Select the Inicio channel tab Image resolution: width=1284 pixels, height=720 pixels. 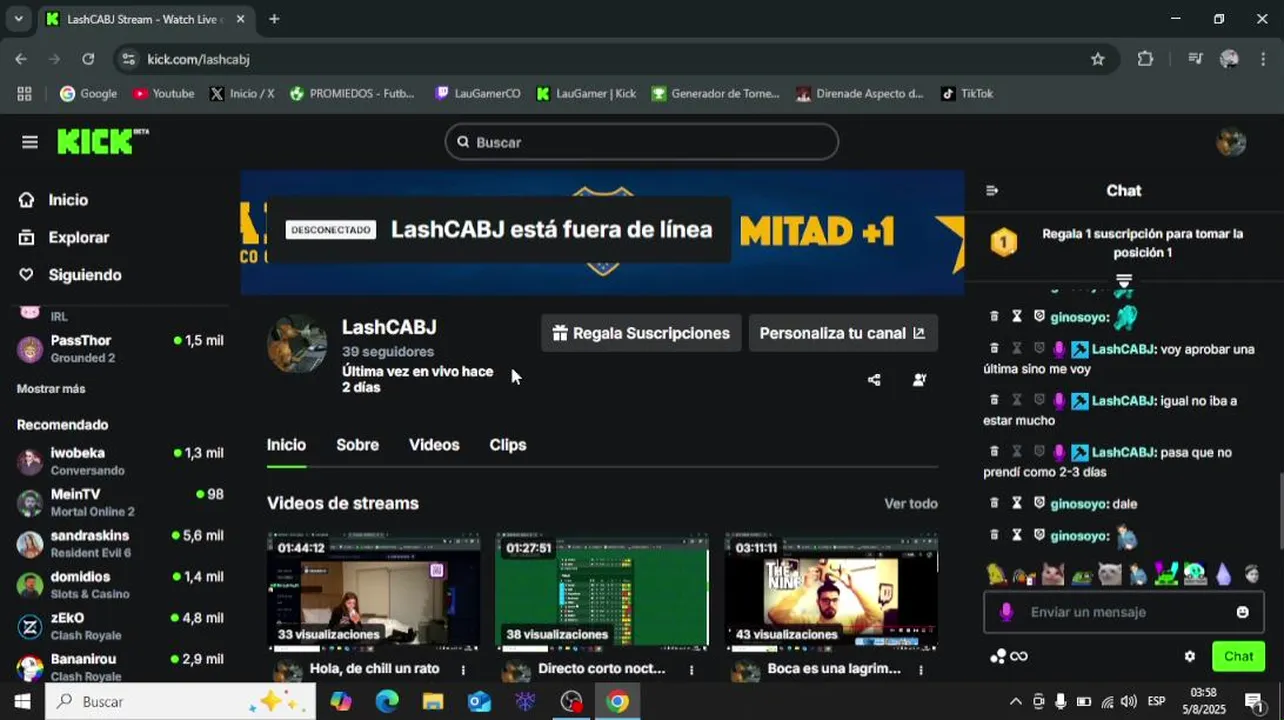coord(286,445)
